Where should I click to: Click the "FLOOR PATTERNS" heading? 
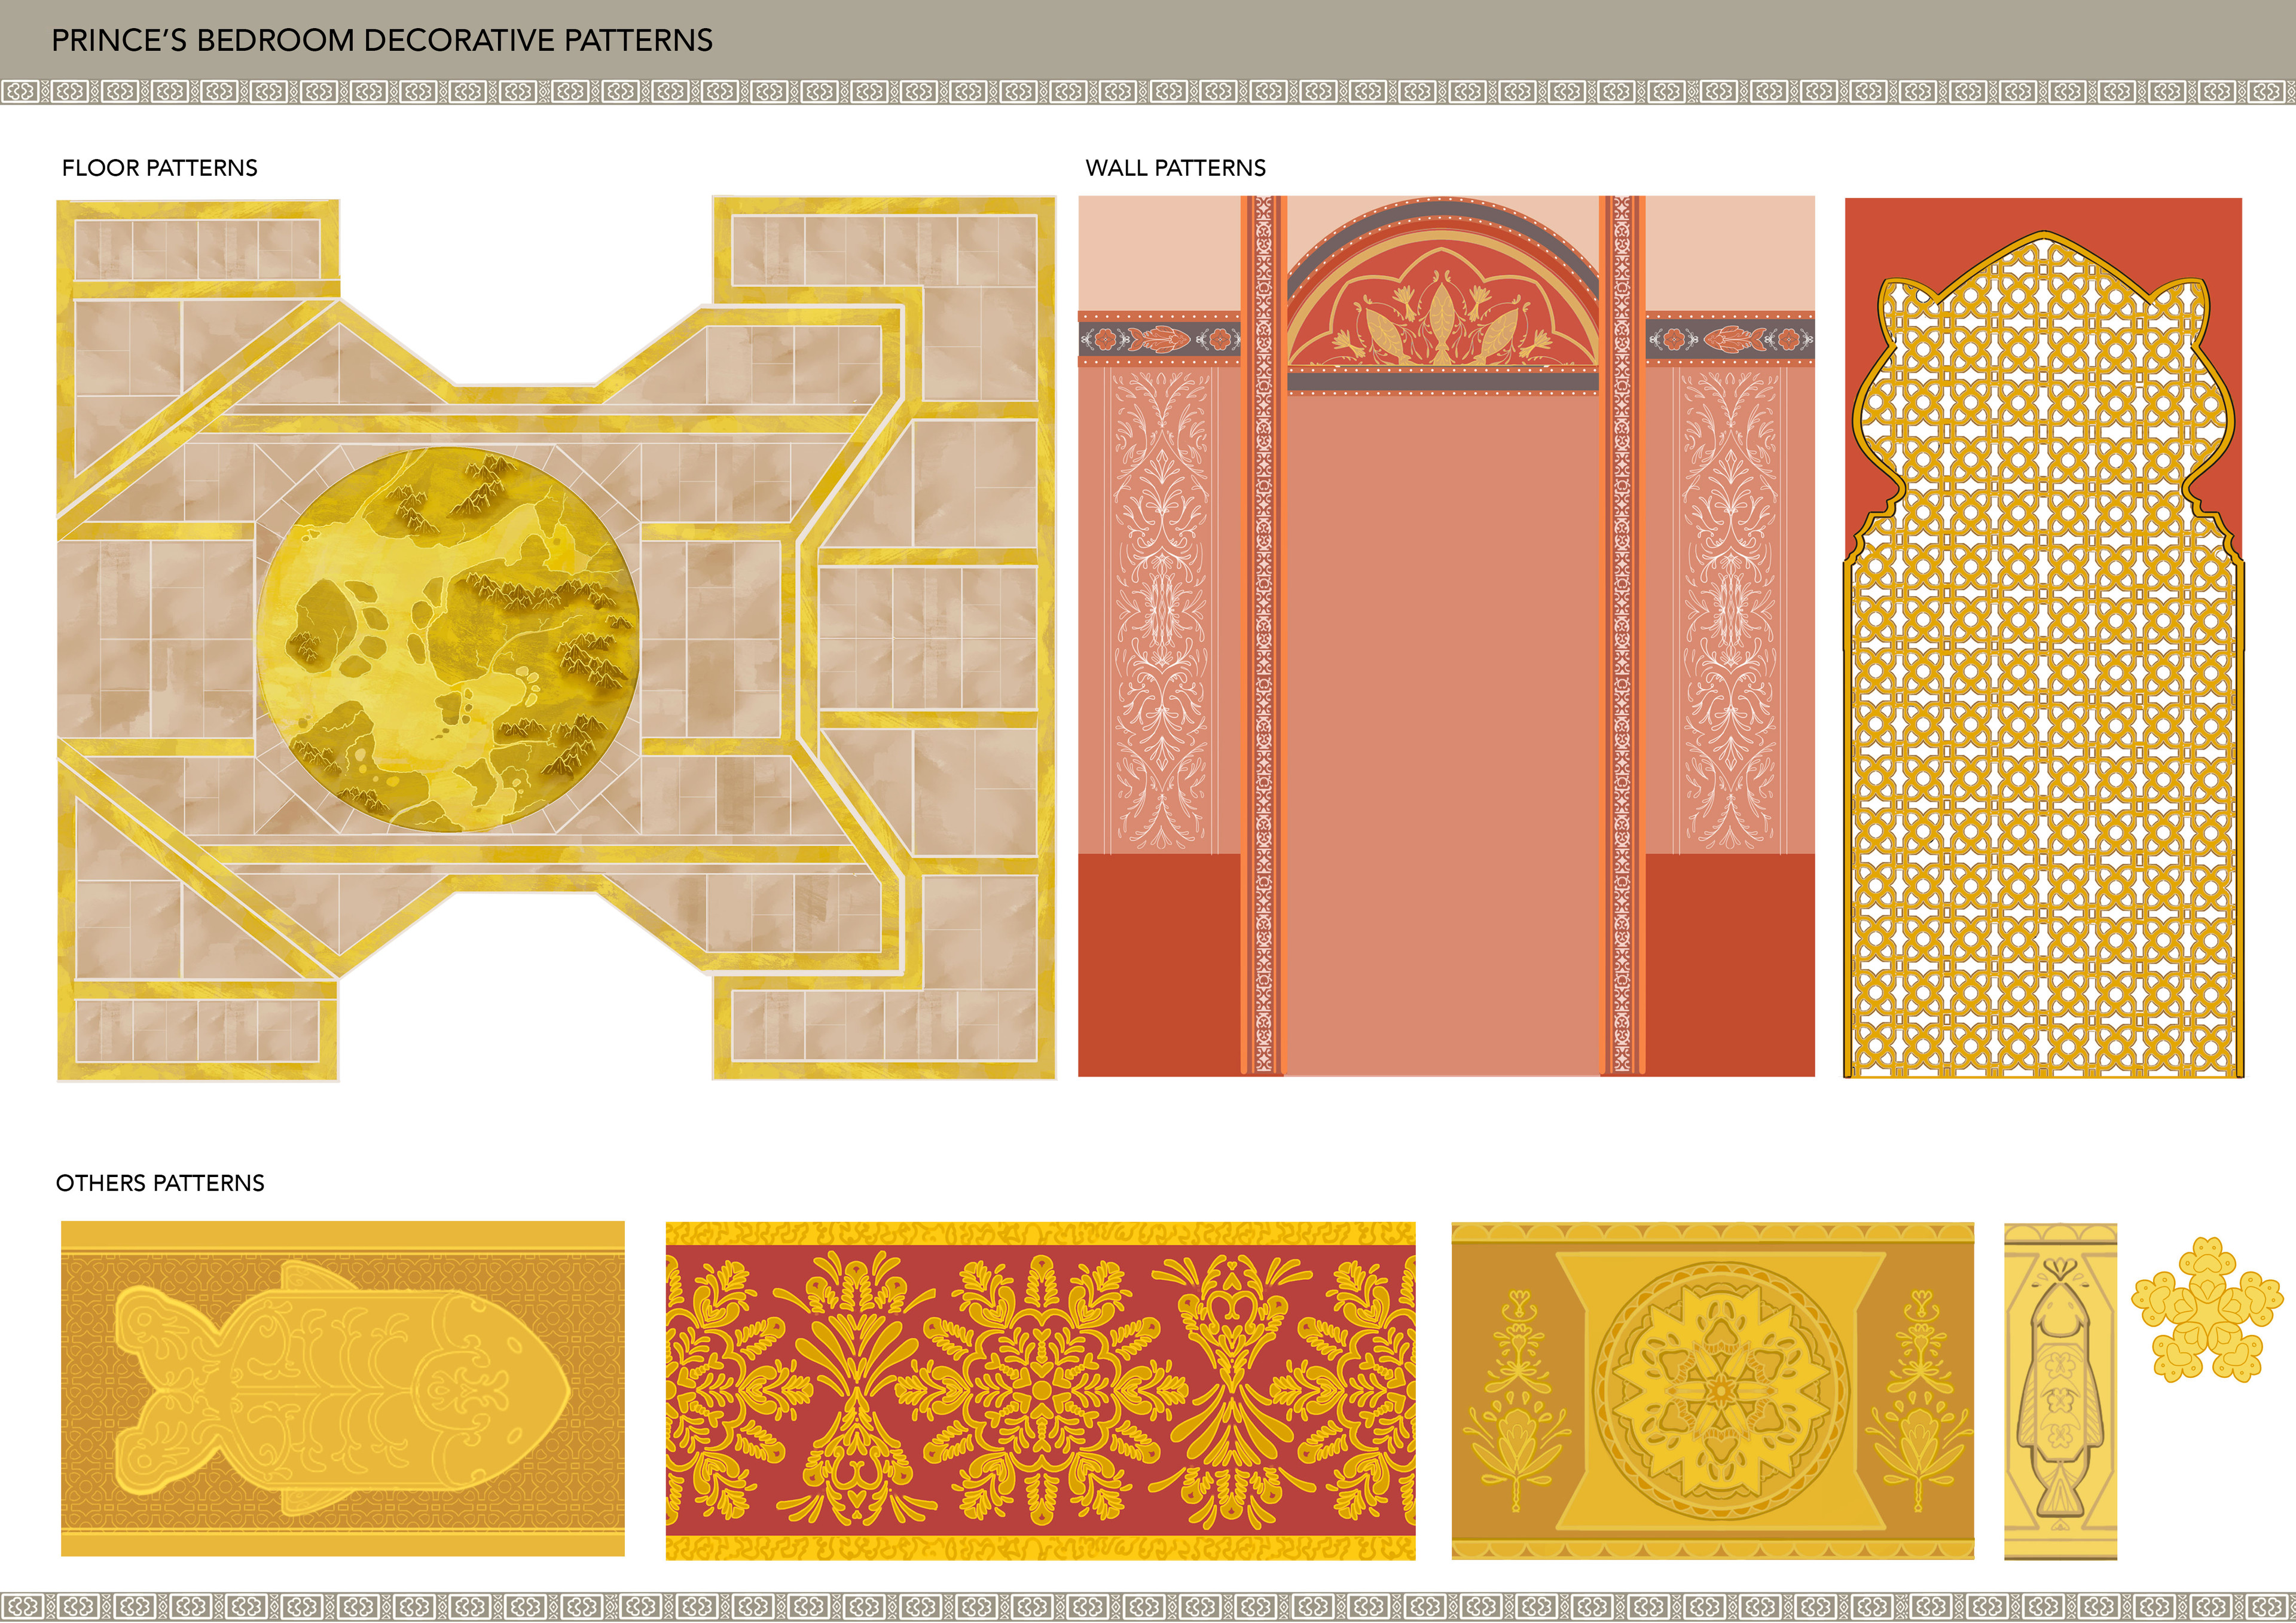[x=160, y=167]
